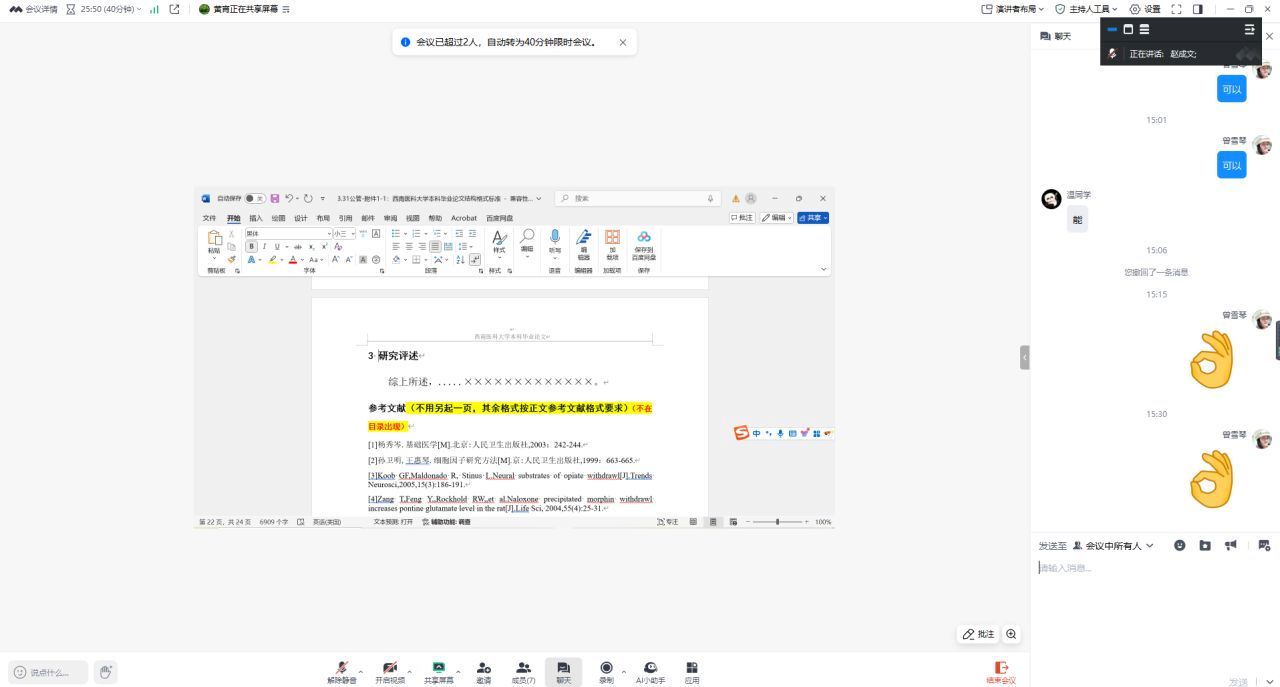Expand options arrow next to 共享屏幕
This screenshot has height=687, width=1280.
point(458,672)
